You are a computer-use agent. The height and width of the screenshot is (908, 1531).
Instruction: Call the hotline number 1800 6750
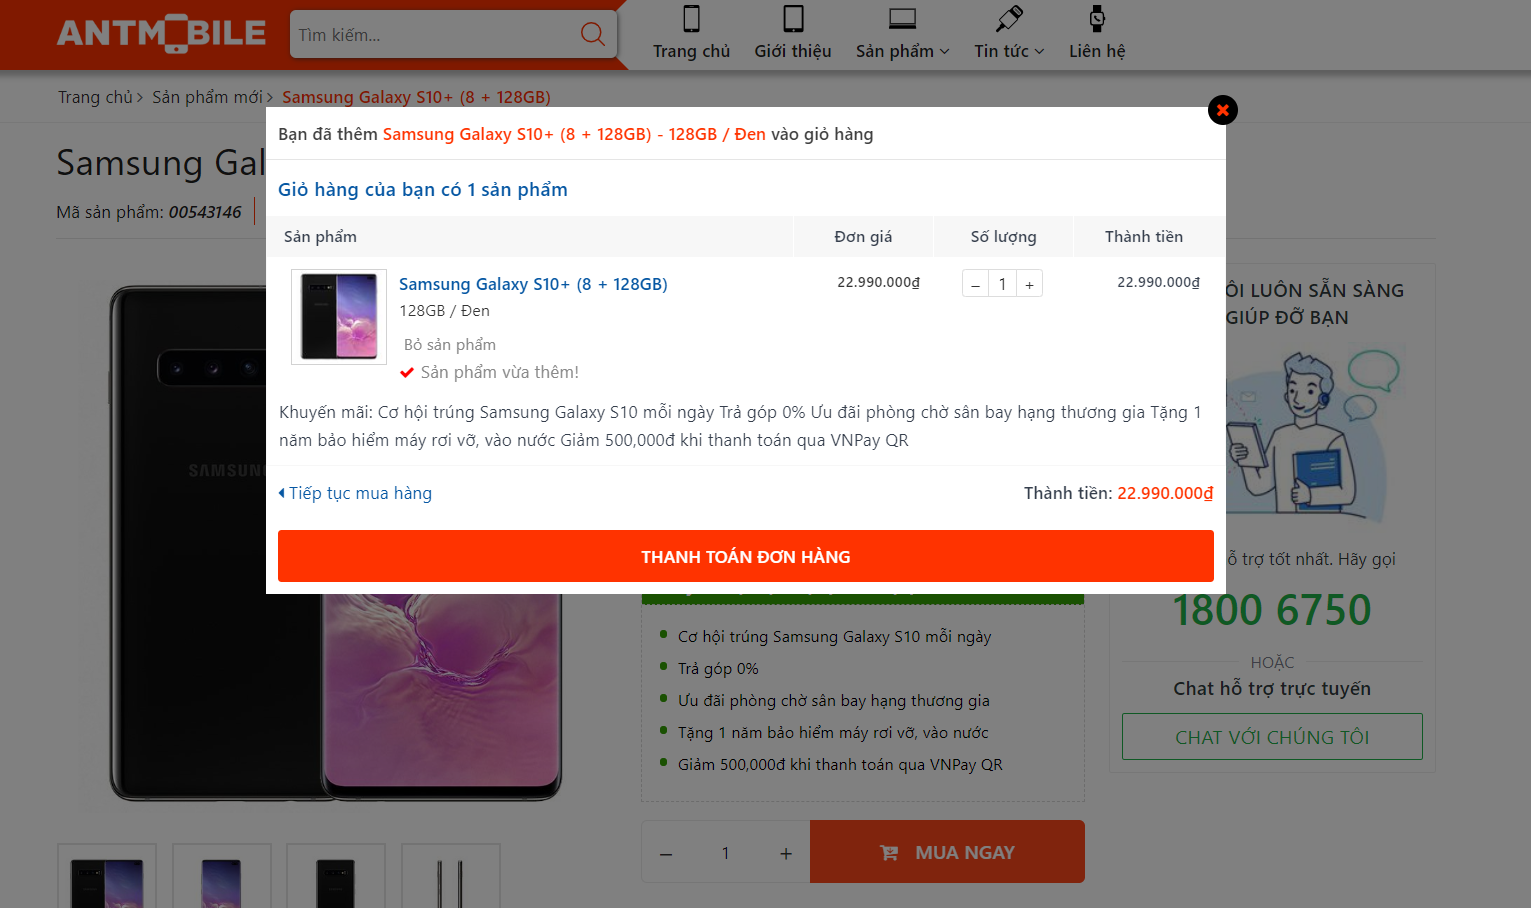pyautogui.click(x=1272, y=610)
